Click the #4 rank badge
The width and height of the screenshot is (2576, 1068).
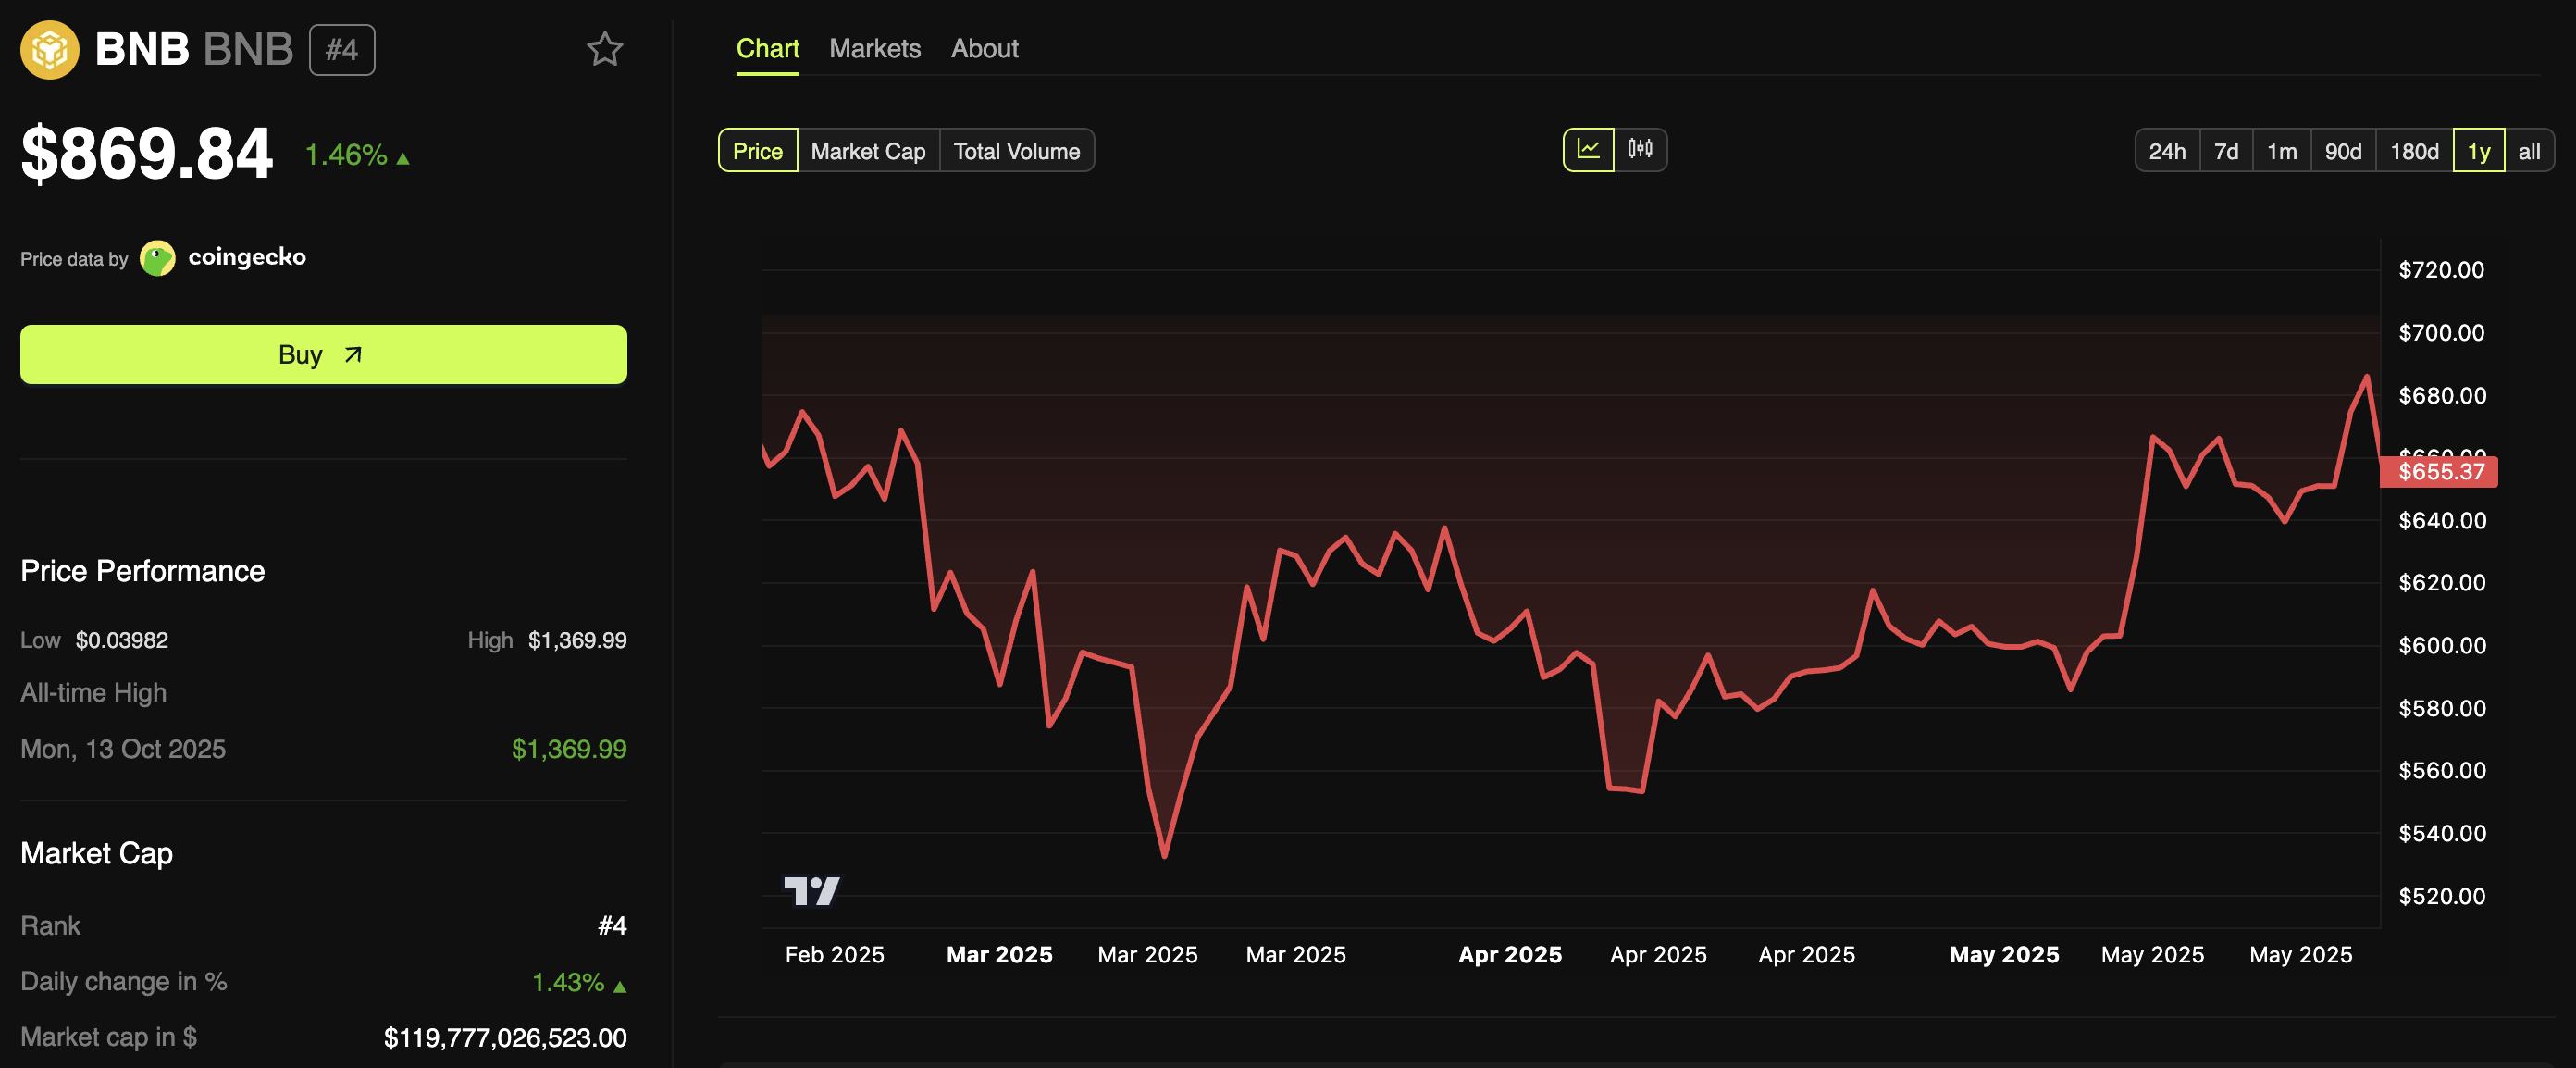click(x=342, y=50)
